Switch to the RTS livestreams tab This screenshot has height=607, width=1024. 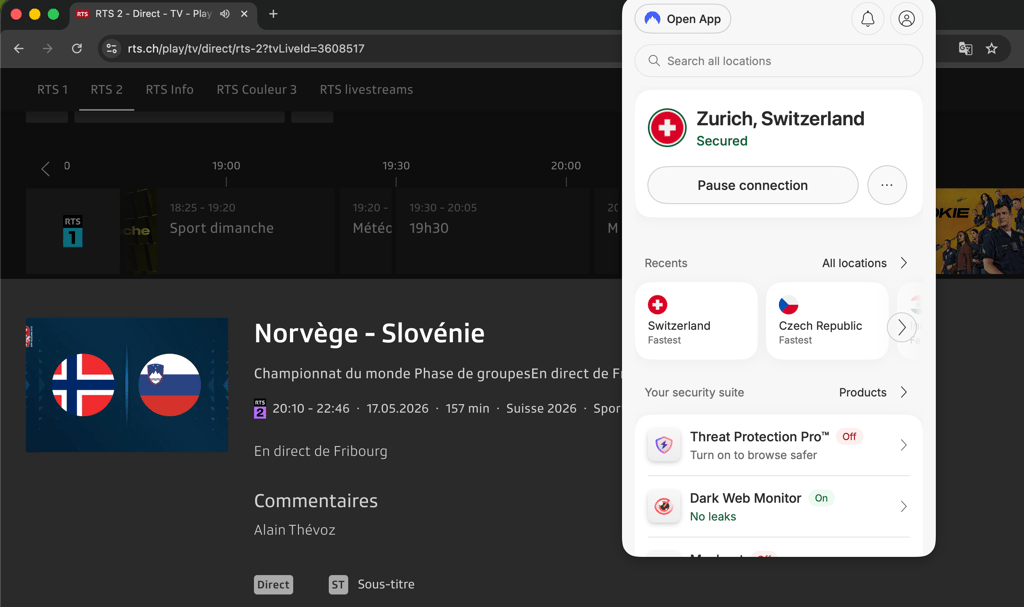point(366,90)
